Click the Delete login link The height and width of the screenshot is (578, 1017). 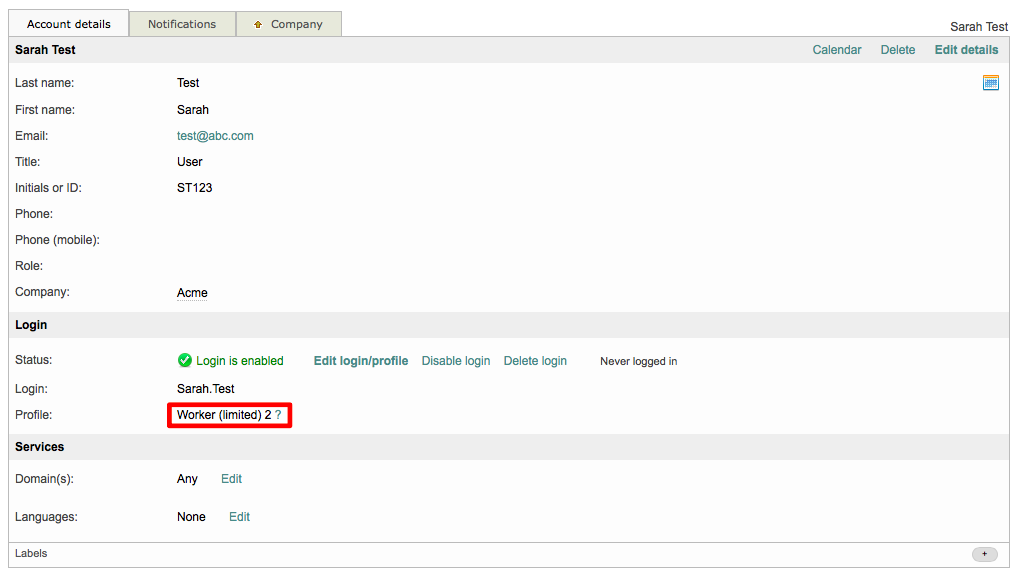tap(535, 361)
